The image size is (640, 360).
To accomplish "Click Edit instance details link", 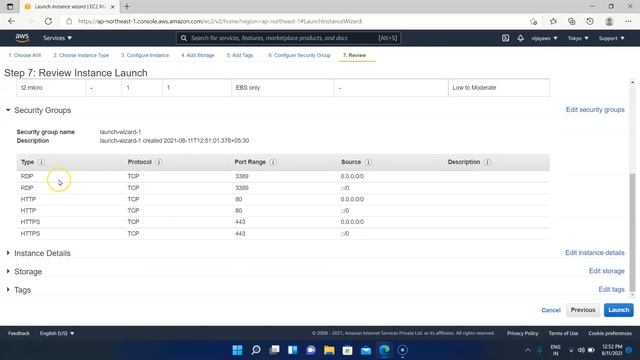I will coord(595,253).
